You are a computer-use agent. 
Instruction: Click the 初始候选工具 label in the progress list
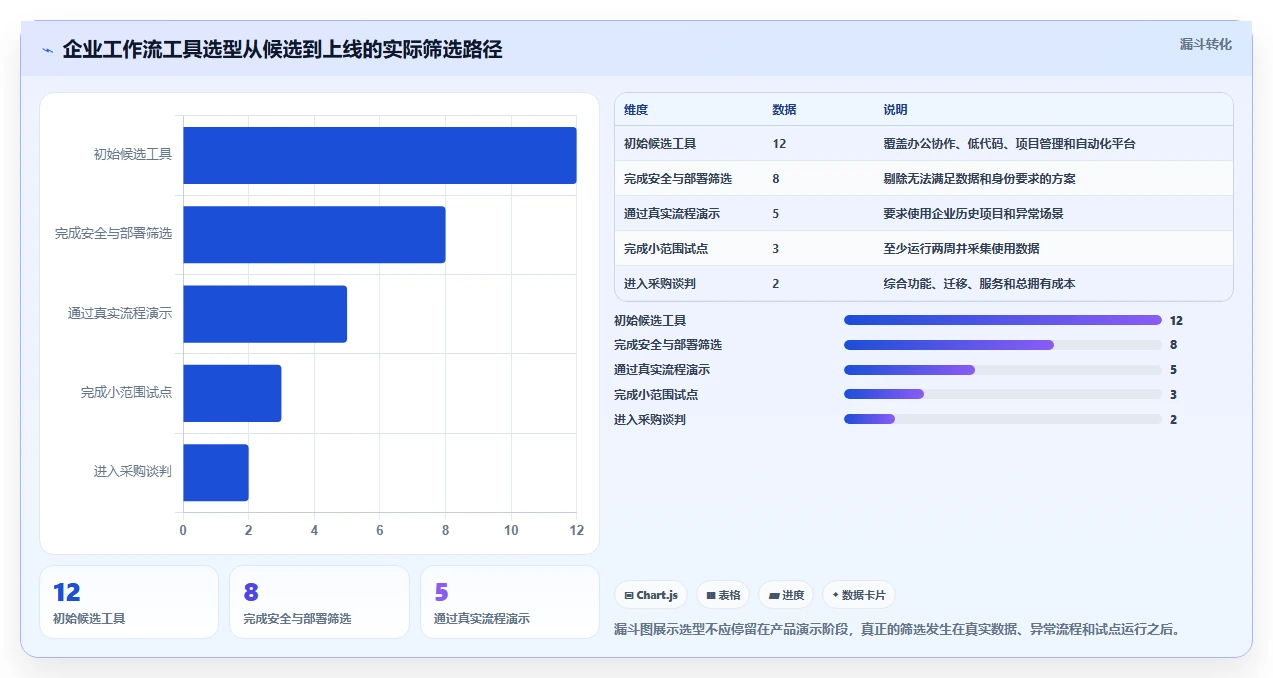pyautogui.click(x=650, y=321)
